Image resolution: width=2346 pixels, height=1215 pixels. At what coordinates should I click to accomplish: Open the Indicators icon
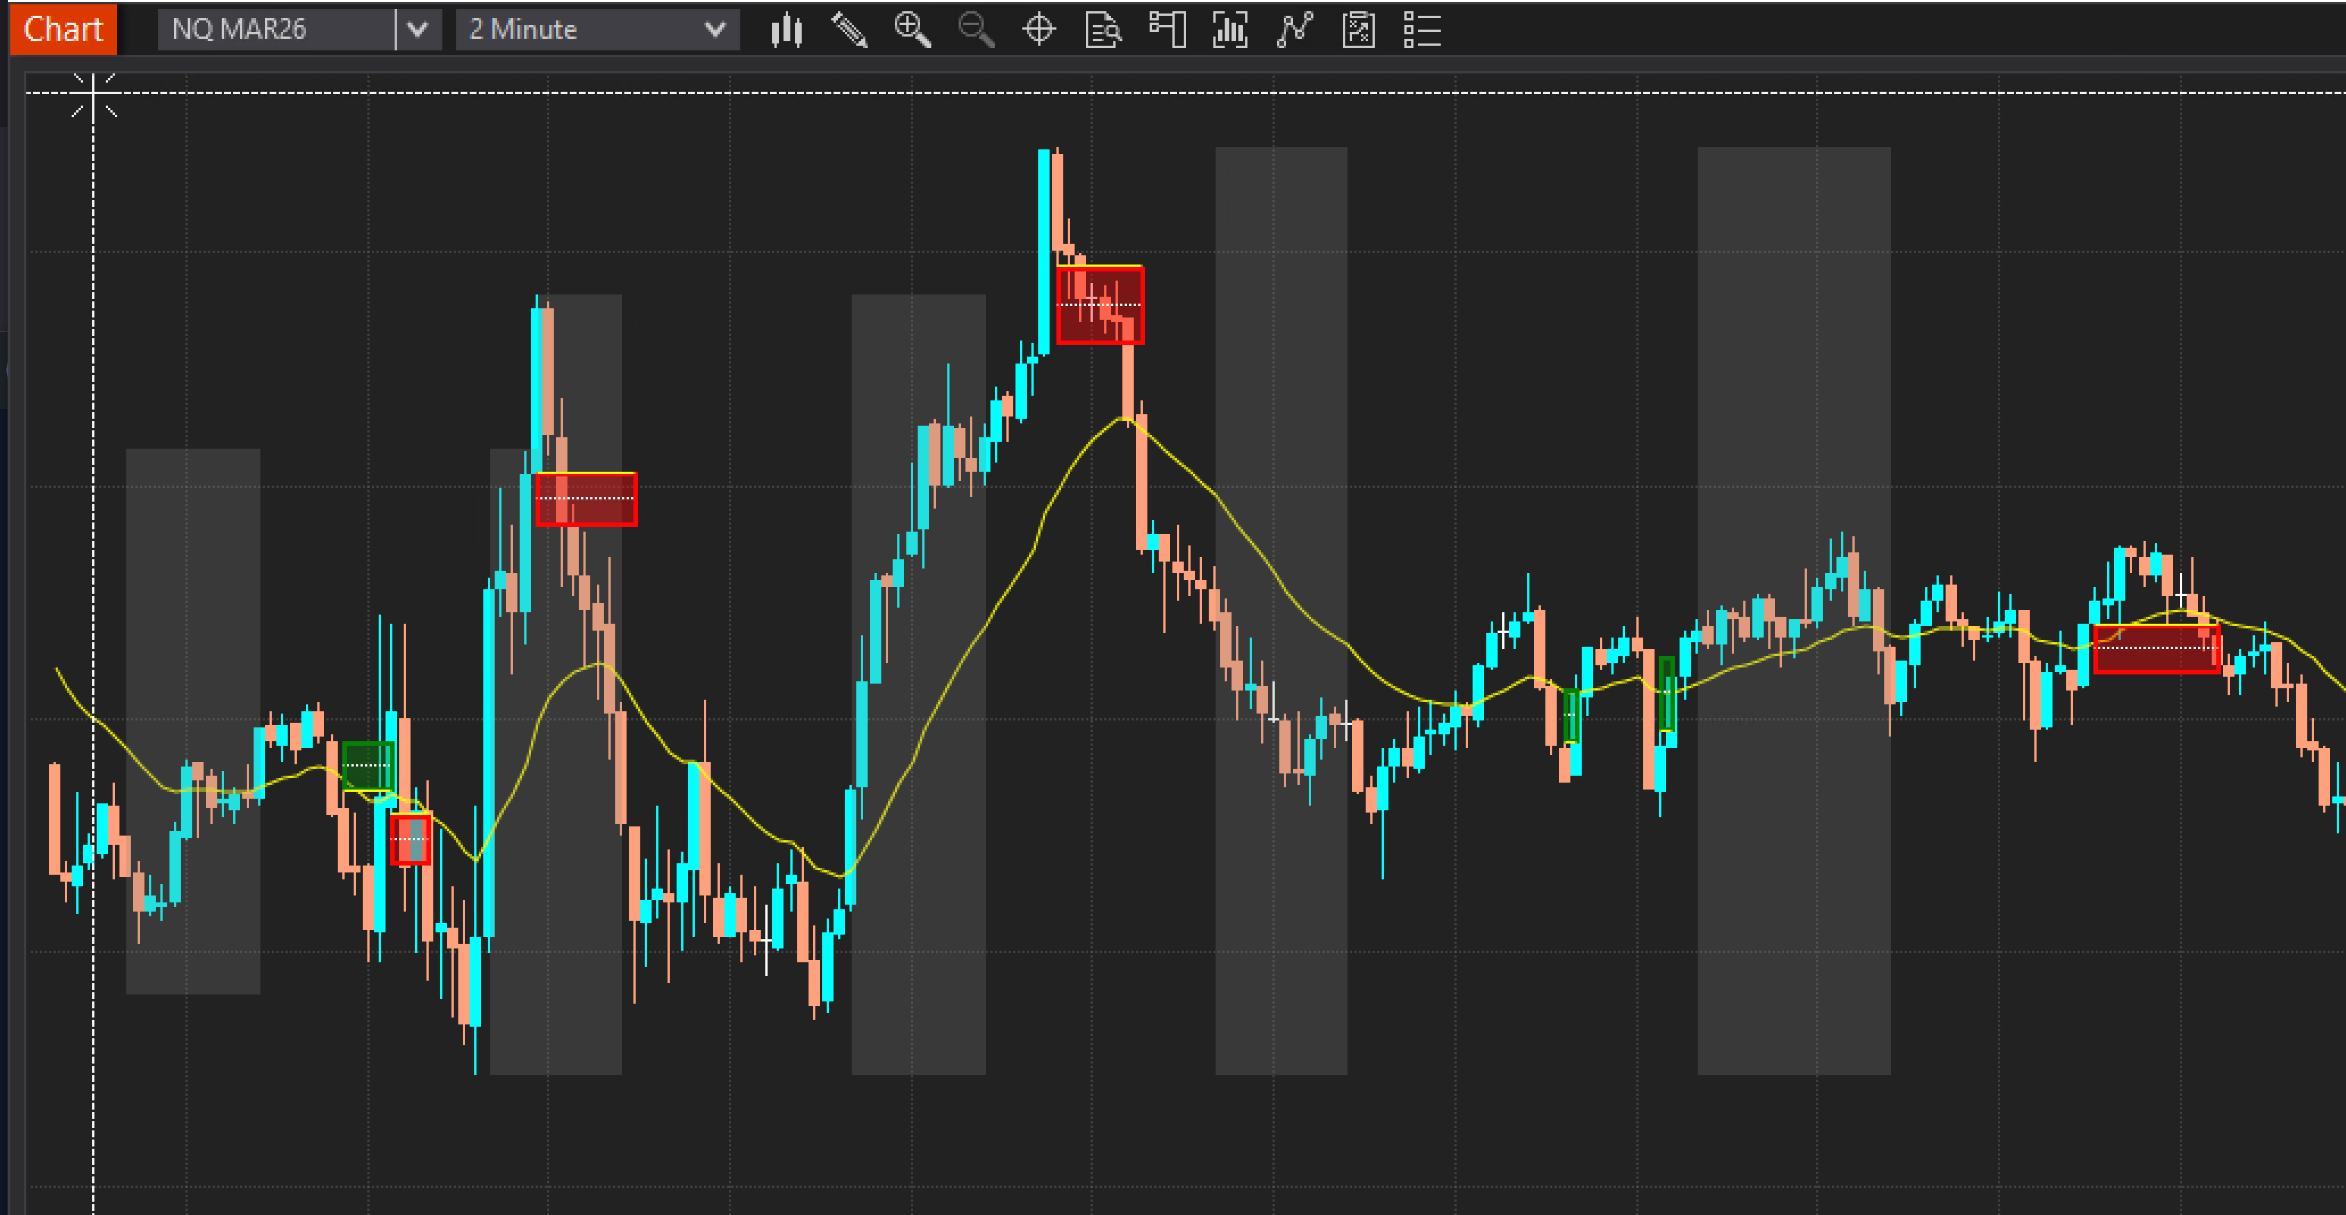pyautogui.click(x=1294, y=30)
